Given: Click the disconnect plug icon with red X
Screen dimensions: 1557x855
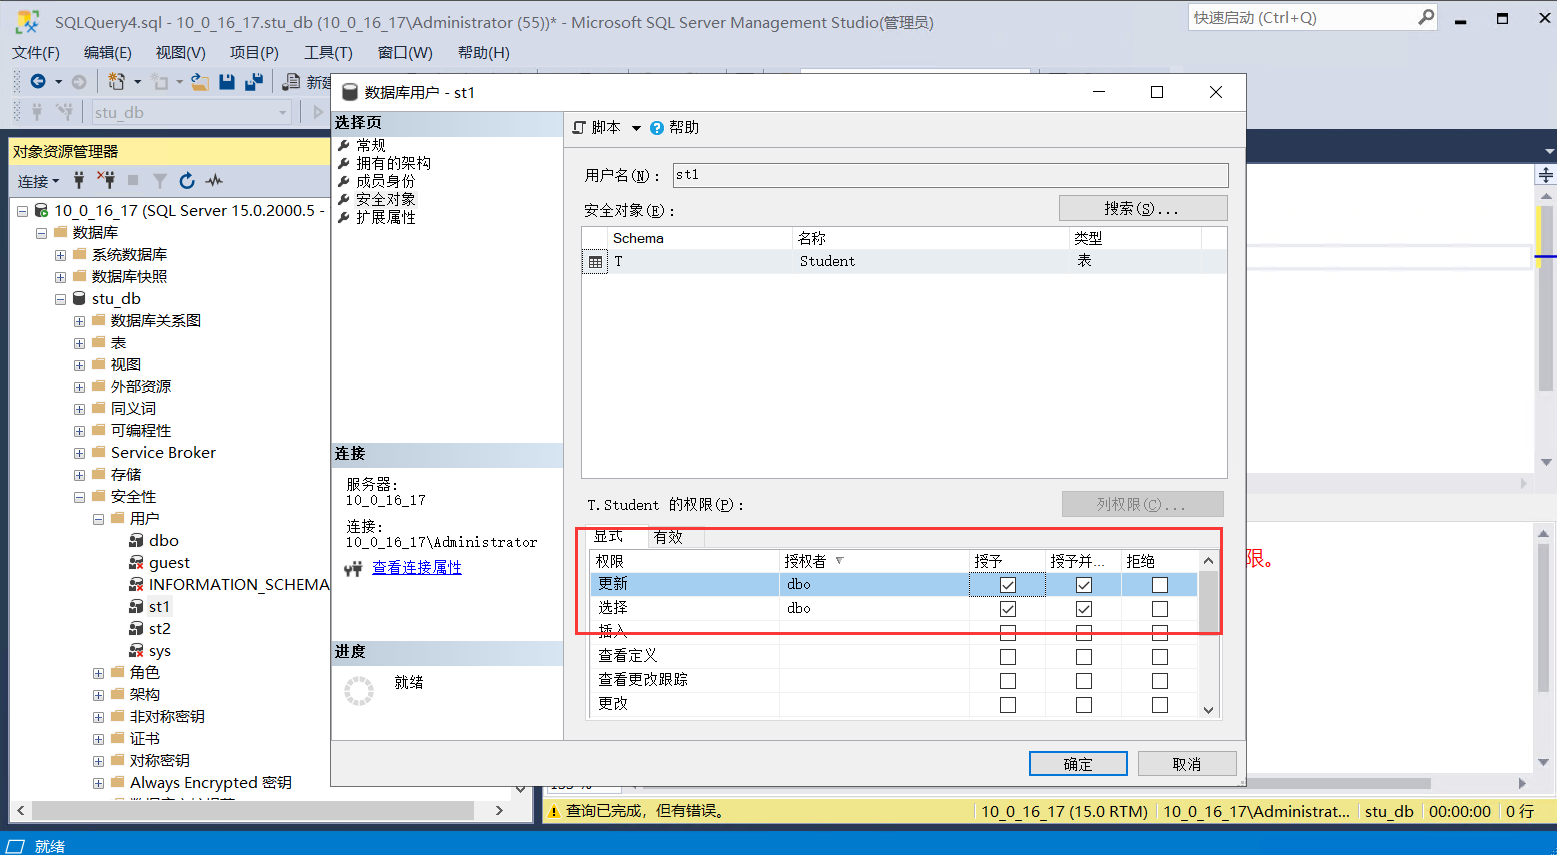Looking at the screenshot, I should point(105,180).
